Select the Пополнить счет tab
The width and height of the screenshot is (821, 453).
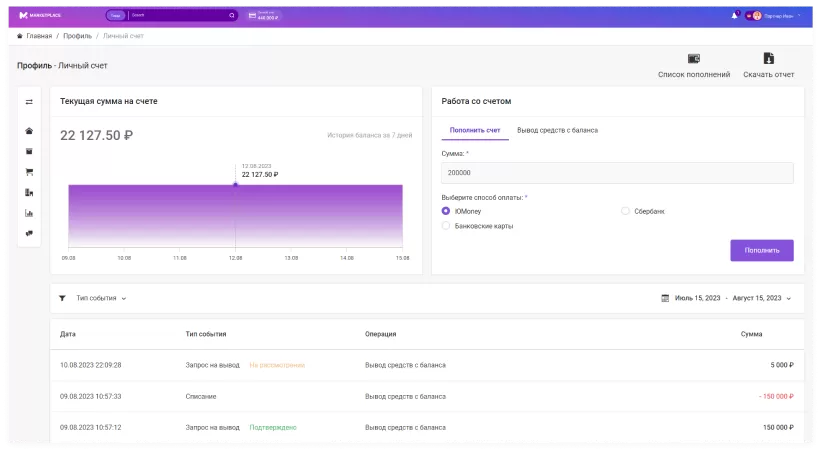pos(475,130)
